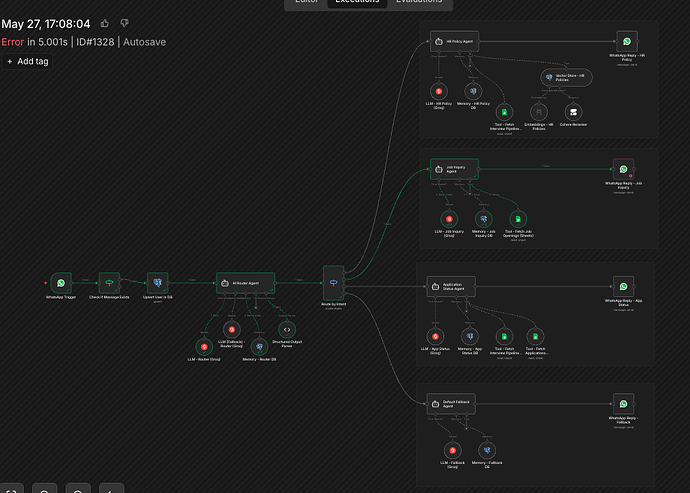690x493 pixels.
Task: Open the Check If Message Exists node
Action: tap(109, 283)
